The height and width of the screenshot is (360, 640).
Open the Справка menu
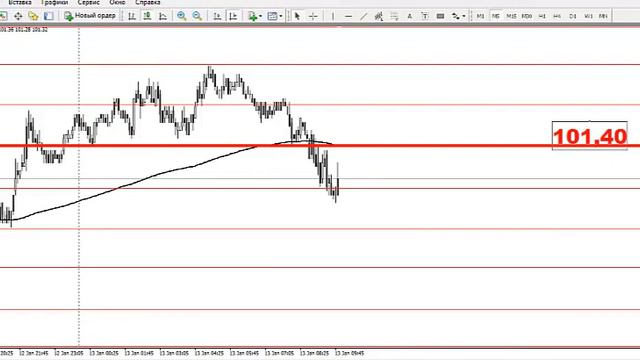click(148, 2)
